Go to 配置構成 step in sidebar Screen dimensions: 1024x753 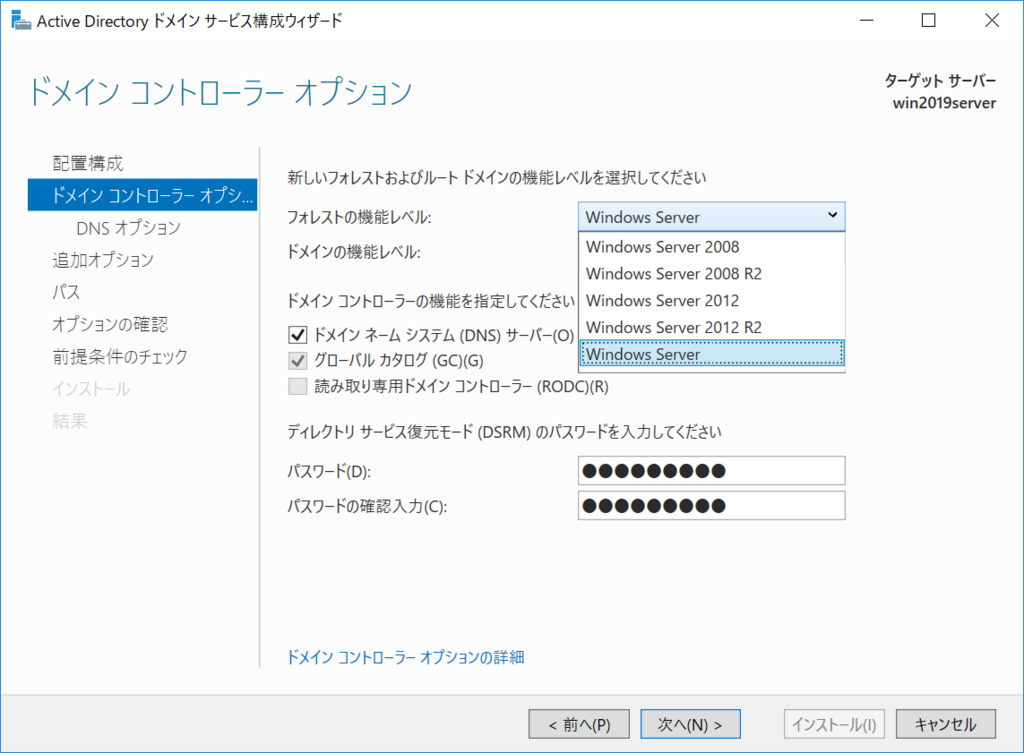(88, 163)
